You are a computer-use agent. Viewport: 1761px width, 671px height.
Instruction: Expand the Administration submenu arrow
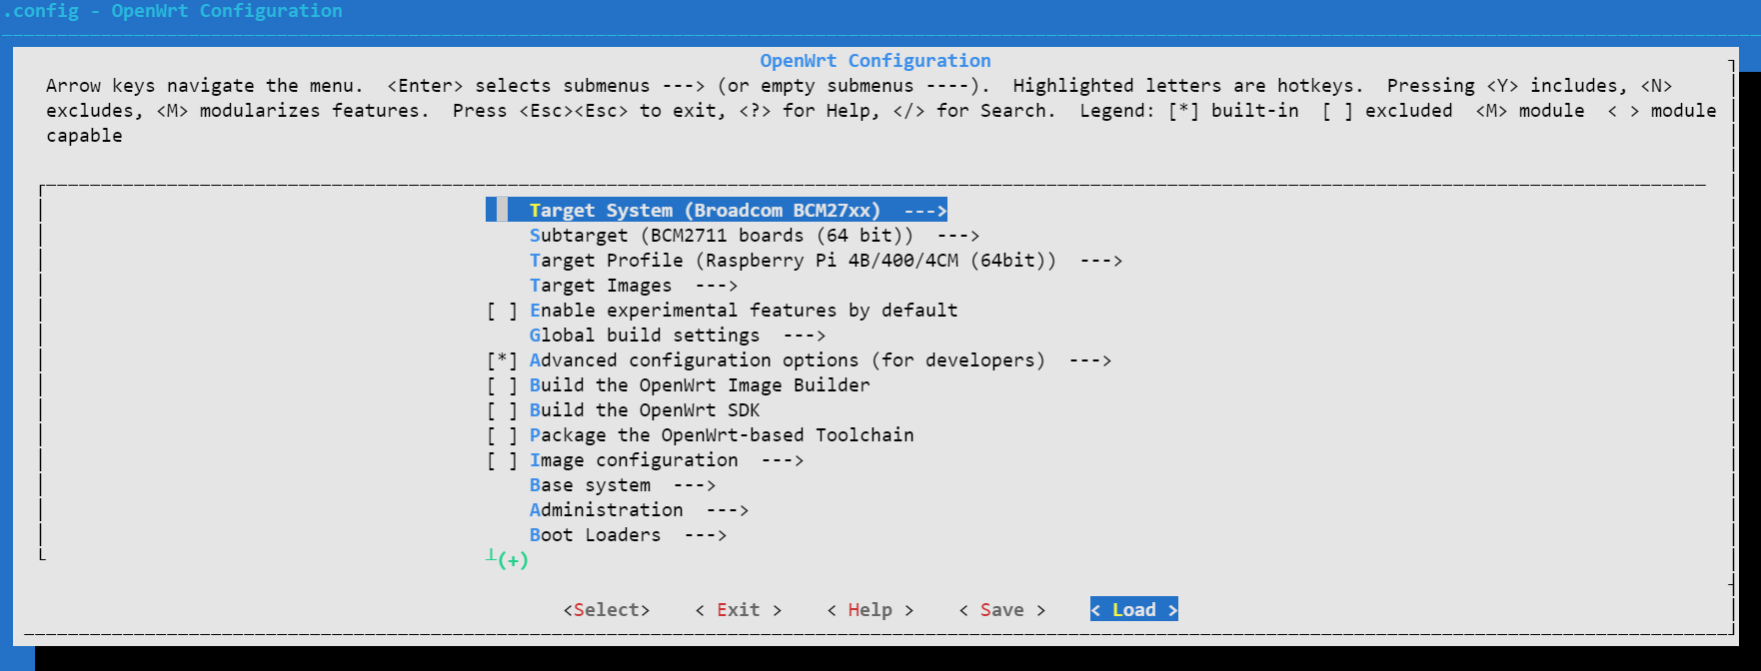pos(727,511)
